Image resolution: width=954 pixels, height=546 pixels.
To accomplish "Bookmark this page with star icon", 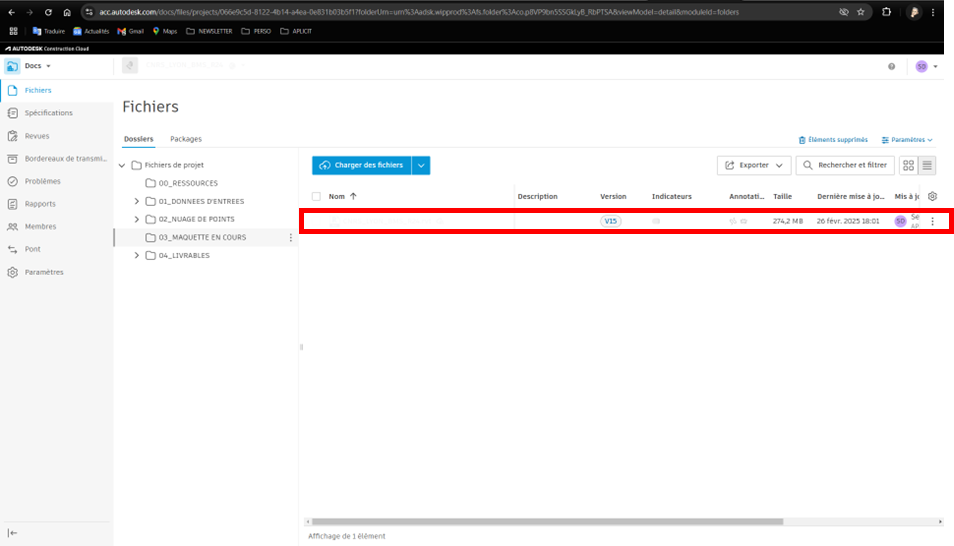I will point(860,12).
